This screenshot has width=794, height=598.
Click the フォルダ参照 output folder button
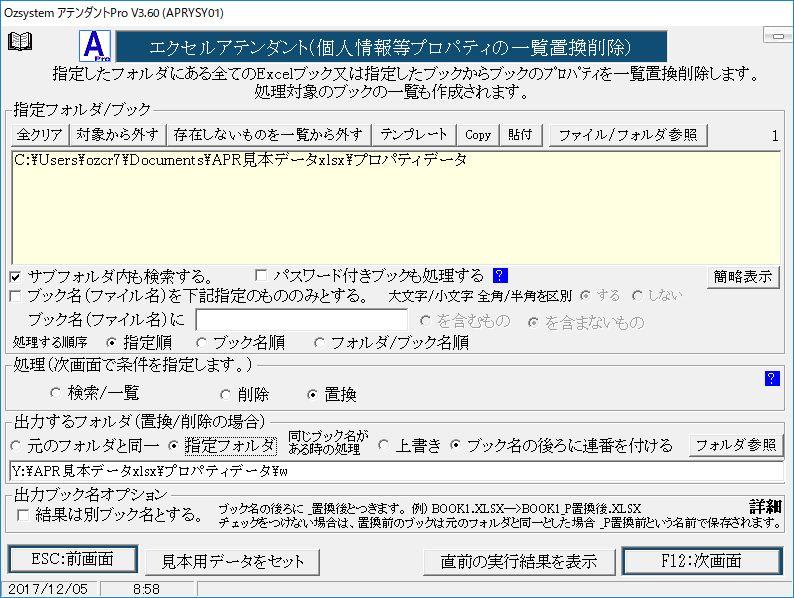click(x=736, y=445)
